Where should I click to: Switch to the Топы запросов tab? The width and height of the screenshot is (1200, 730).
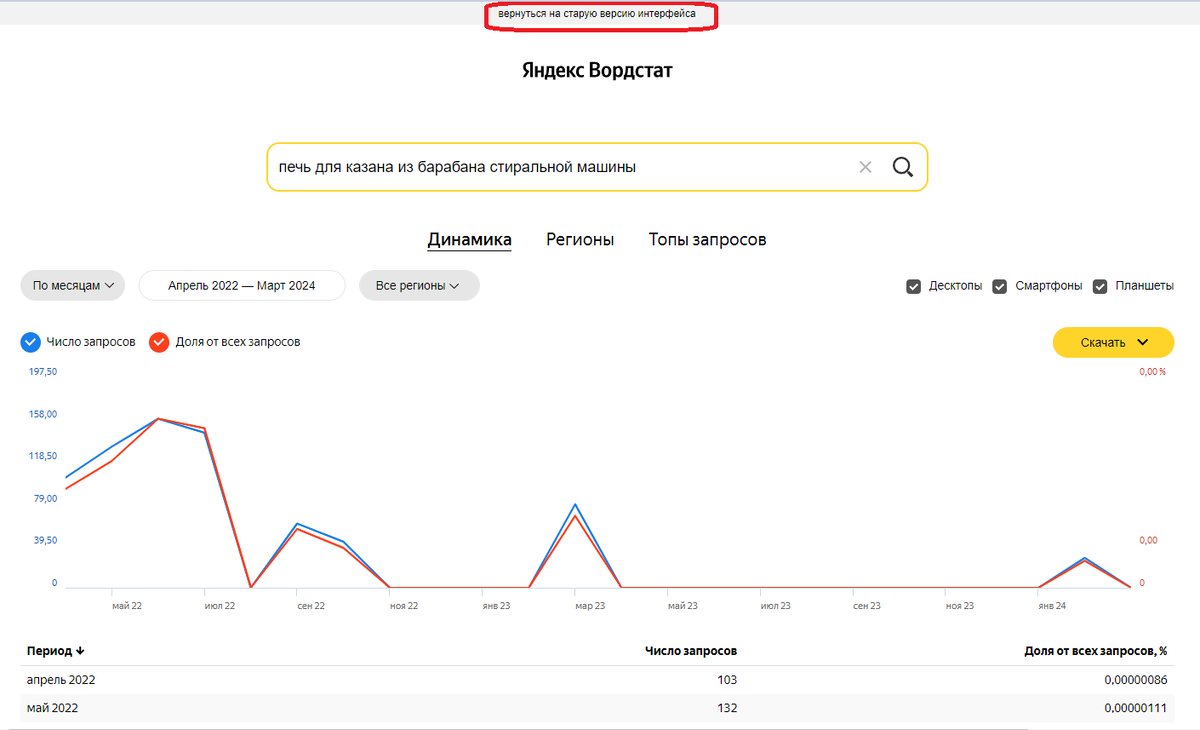(708, 240)
